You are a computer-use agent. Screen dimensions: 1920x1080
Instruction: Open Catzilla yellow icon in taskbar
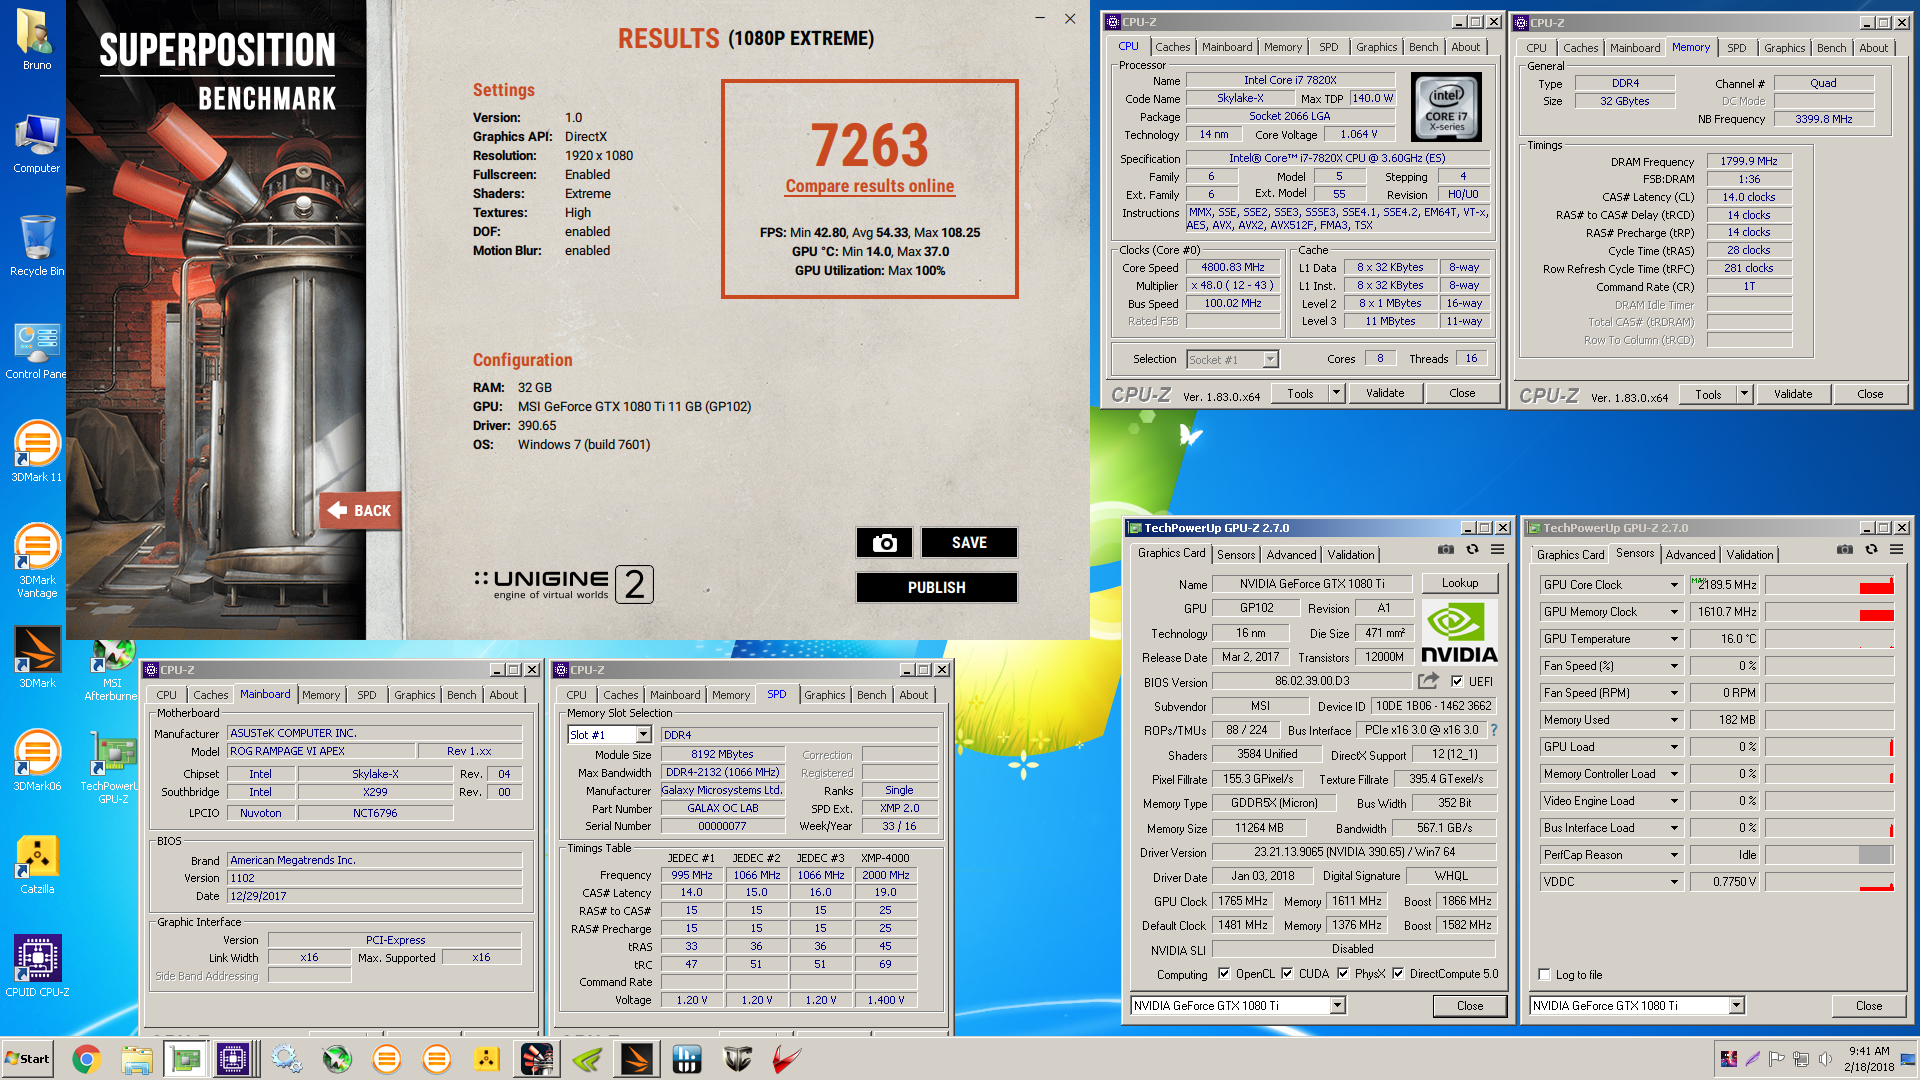click(487, 1059)
